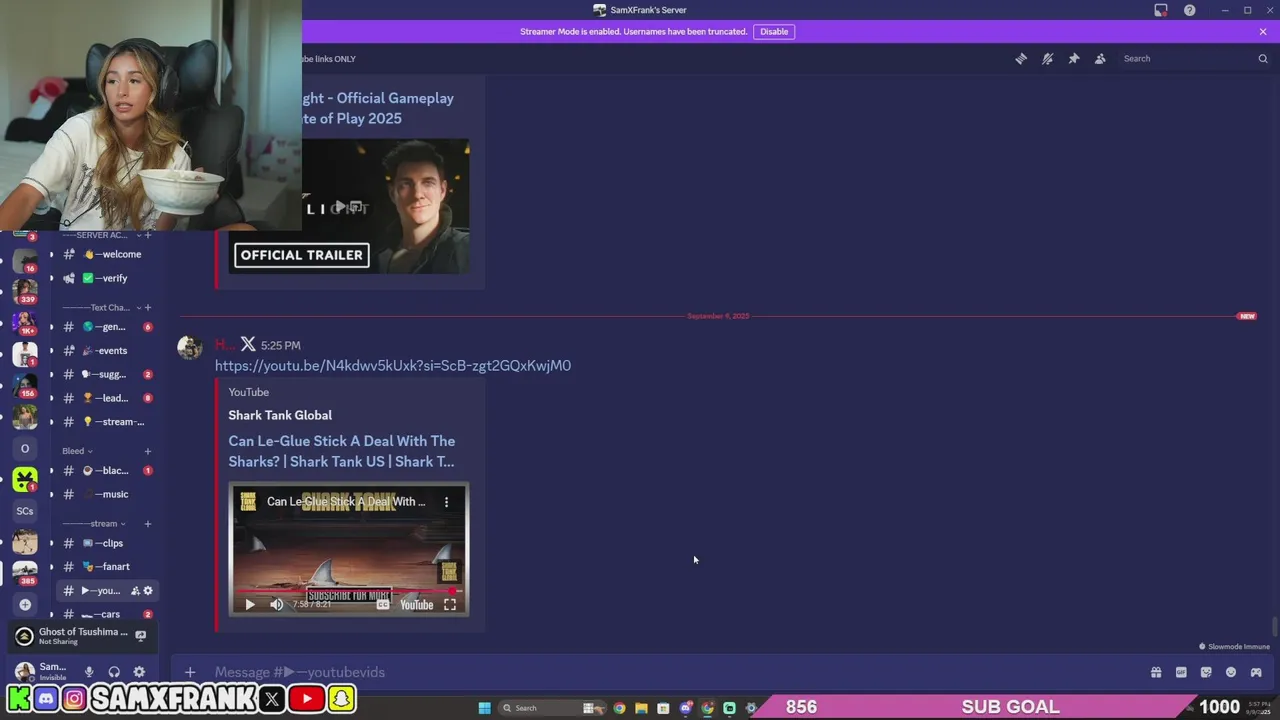1280x720 pixels.
Task: Open the —clips channel
Action: 106,543
